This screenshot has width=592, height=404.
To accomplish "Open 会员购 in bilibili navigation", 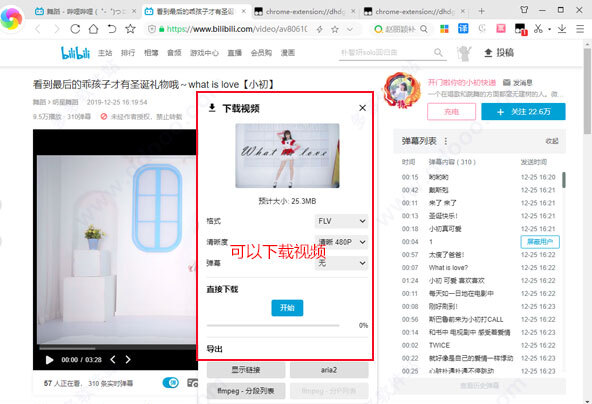I will pos(261,53).
